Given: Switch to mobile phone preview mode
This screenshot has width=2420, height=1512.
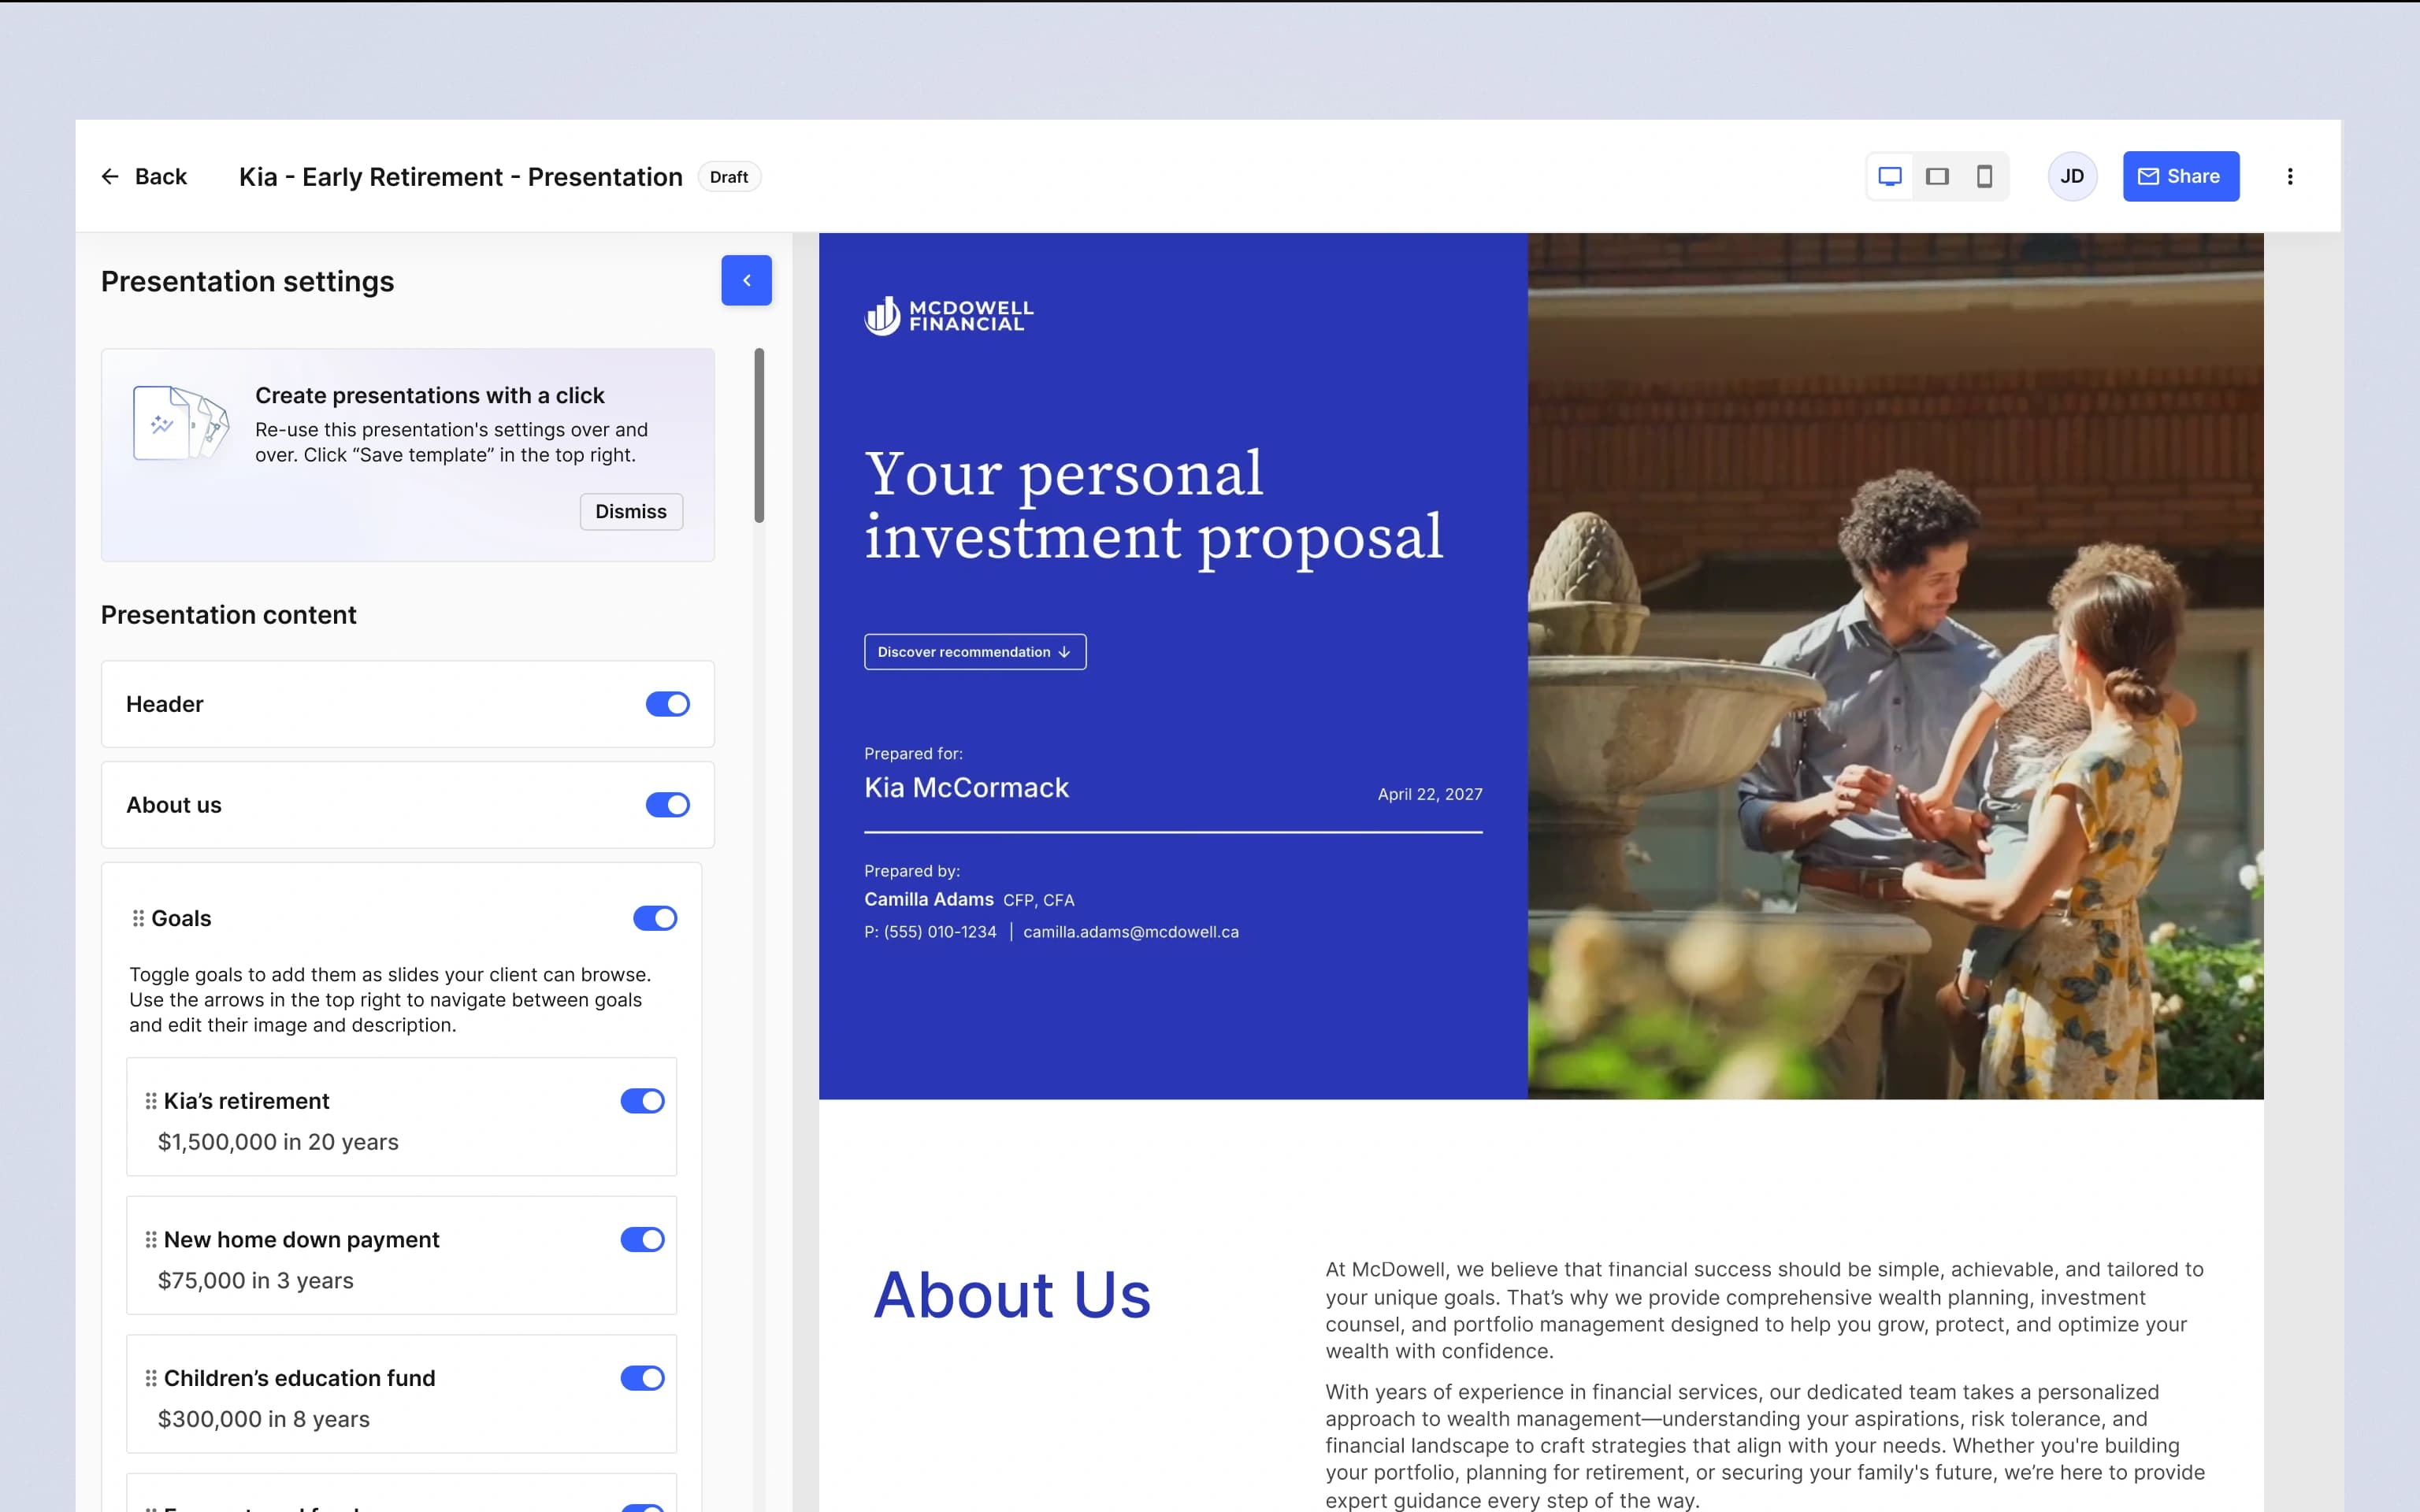Looking at the screenshot, I should (x=1984, y=177).
